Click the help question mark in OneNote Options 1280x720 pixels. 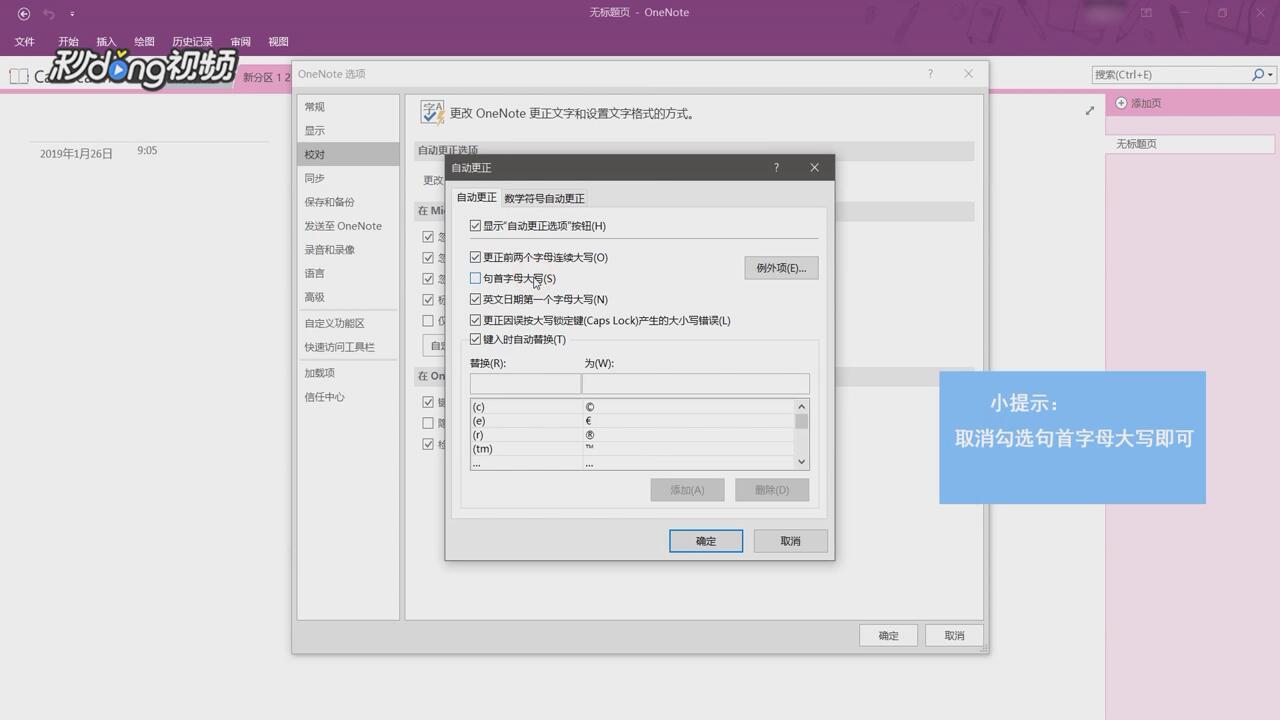(930, 74)
